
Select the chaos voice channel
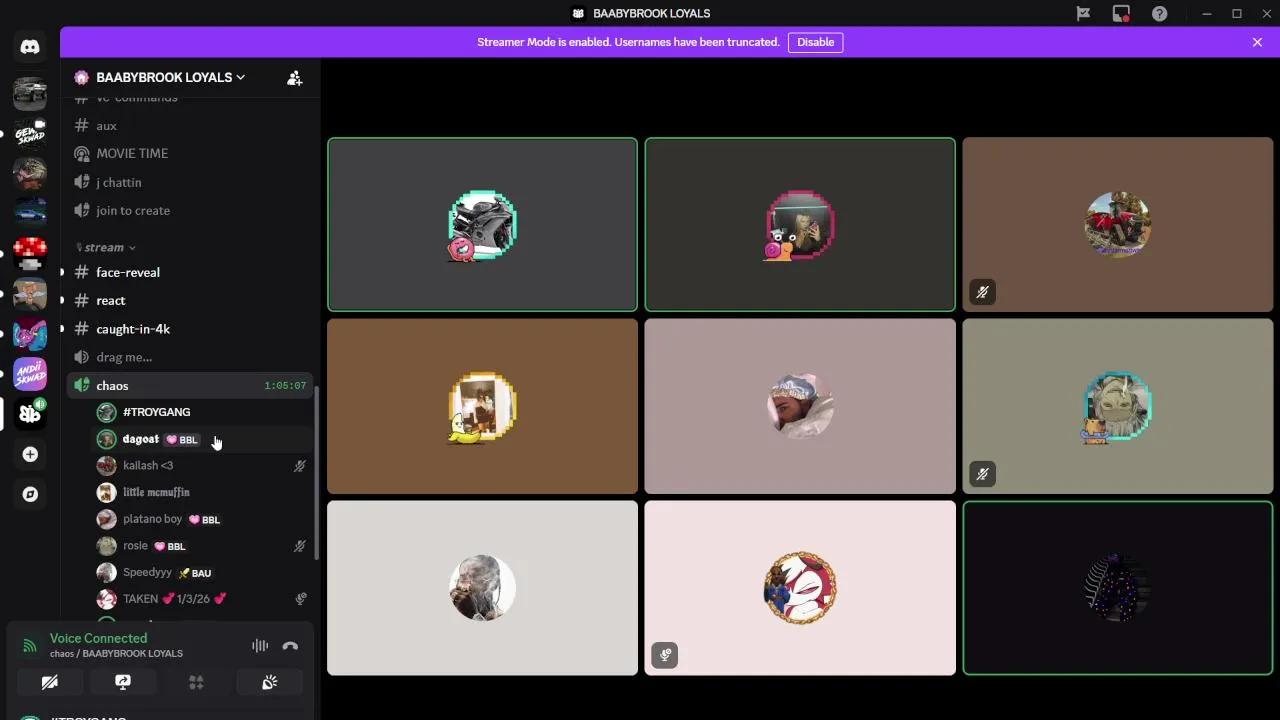pos(190,386)
